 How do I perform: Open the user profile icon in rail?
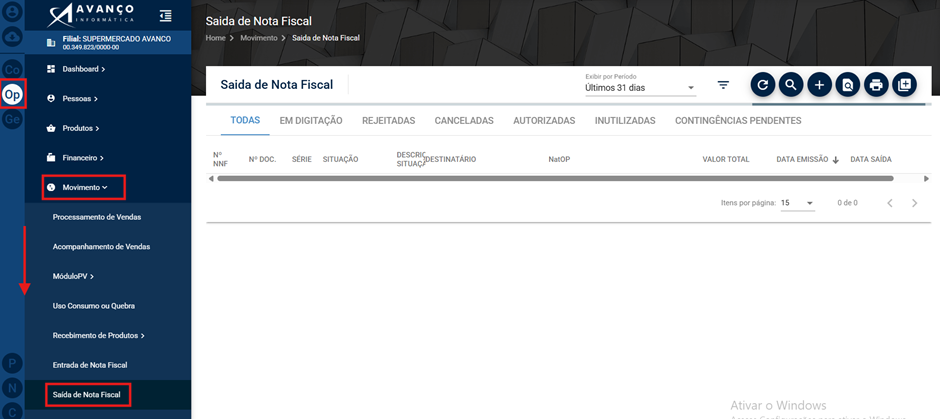coord(13,11)
